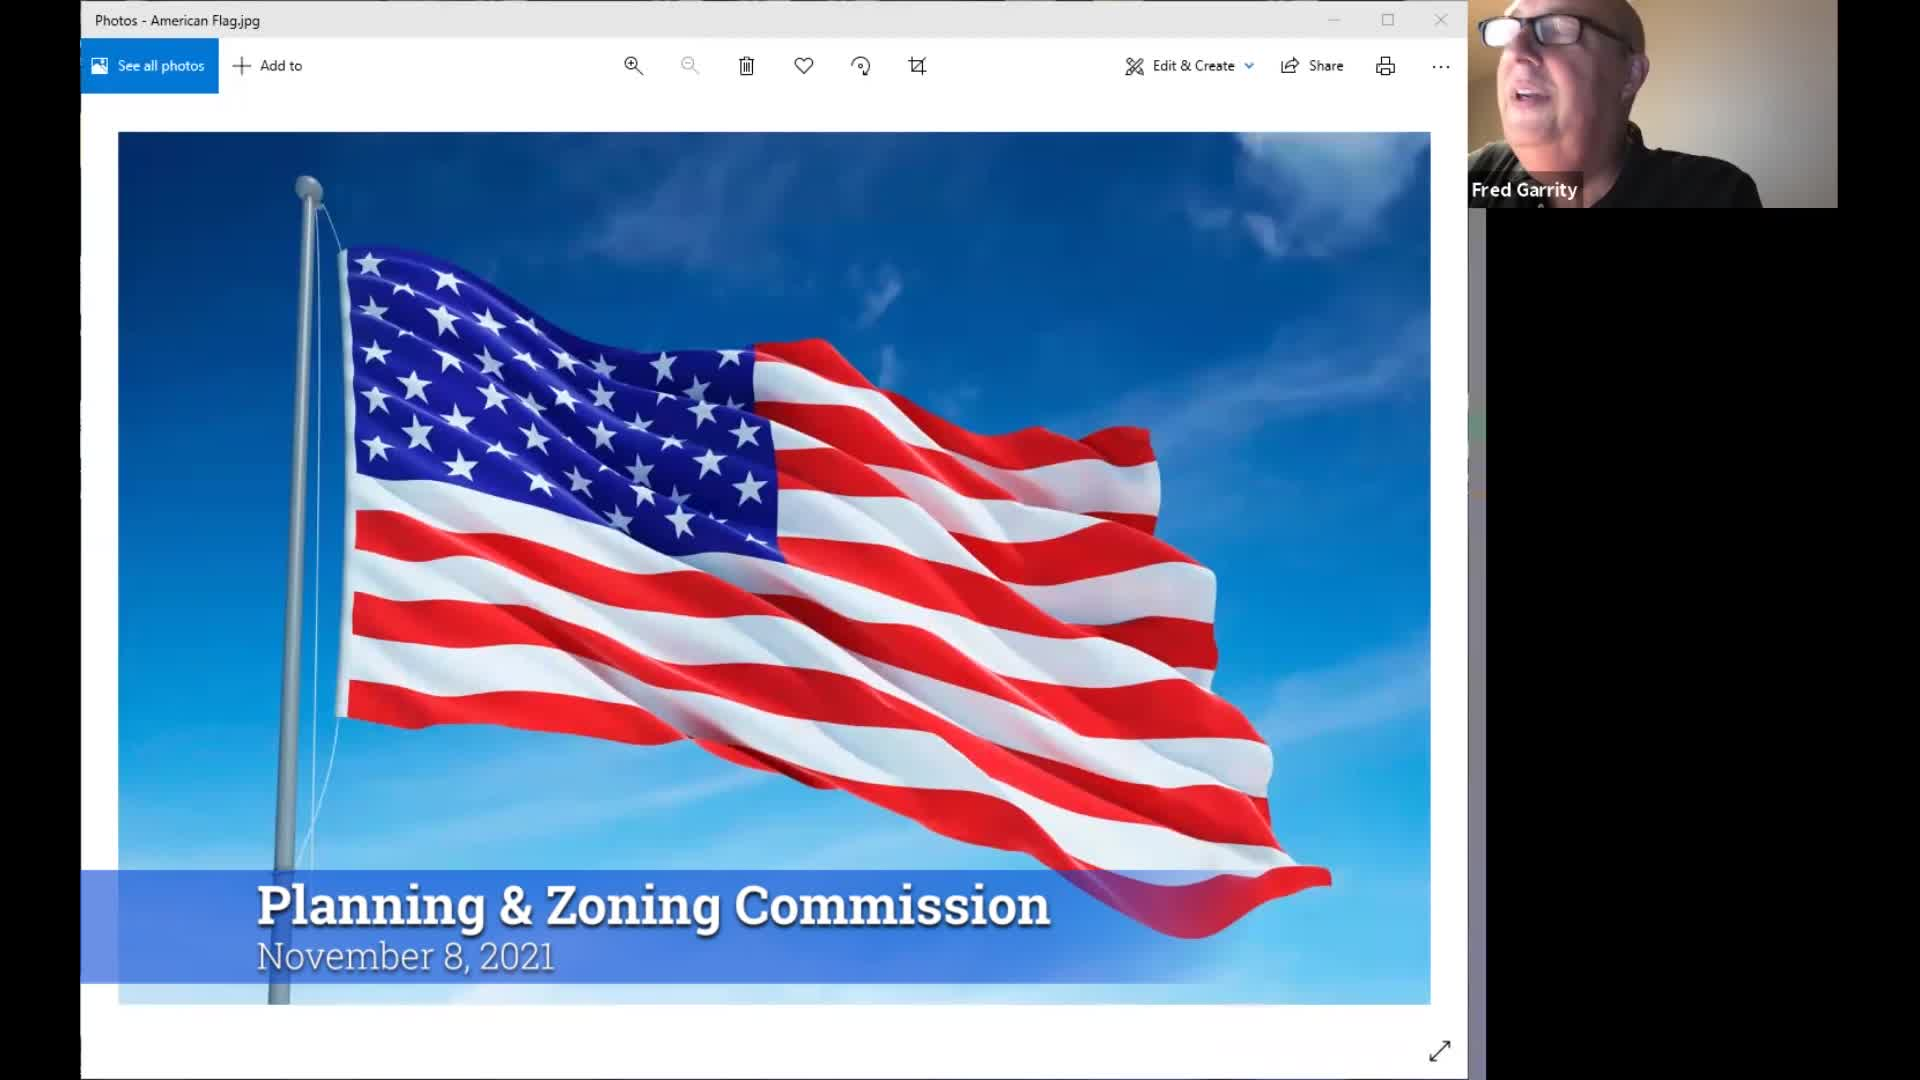Click the Photos title bar
The height and width of the screenshot is (1080, 1920).
click(700, 20)
